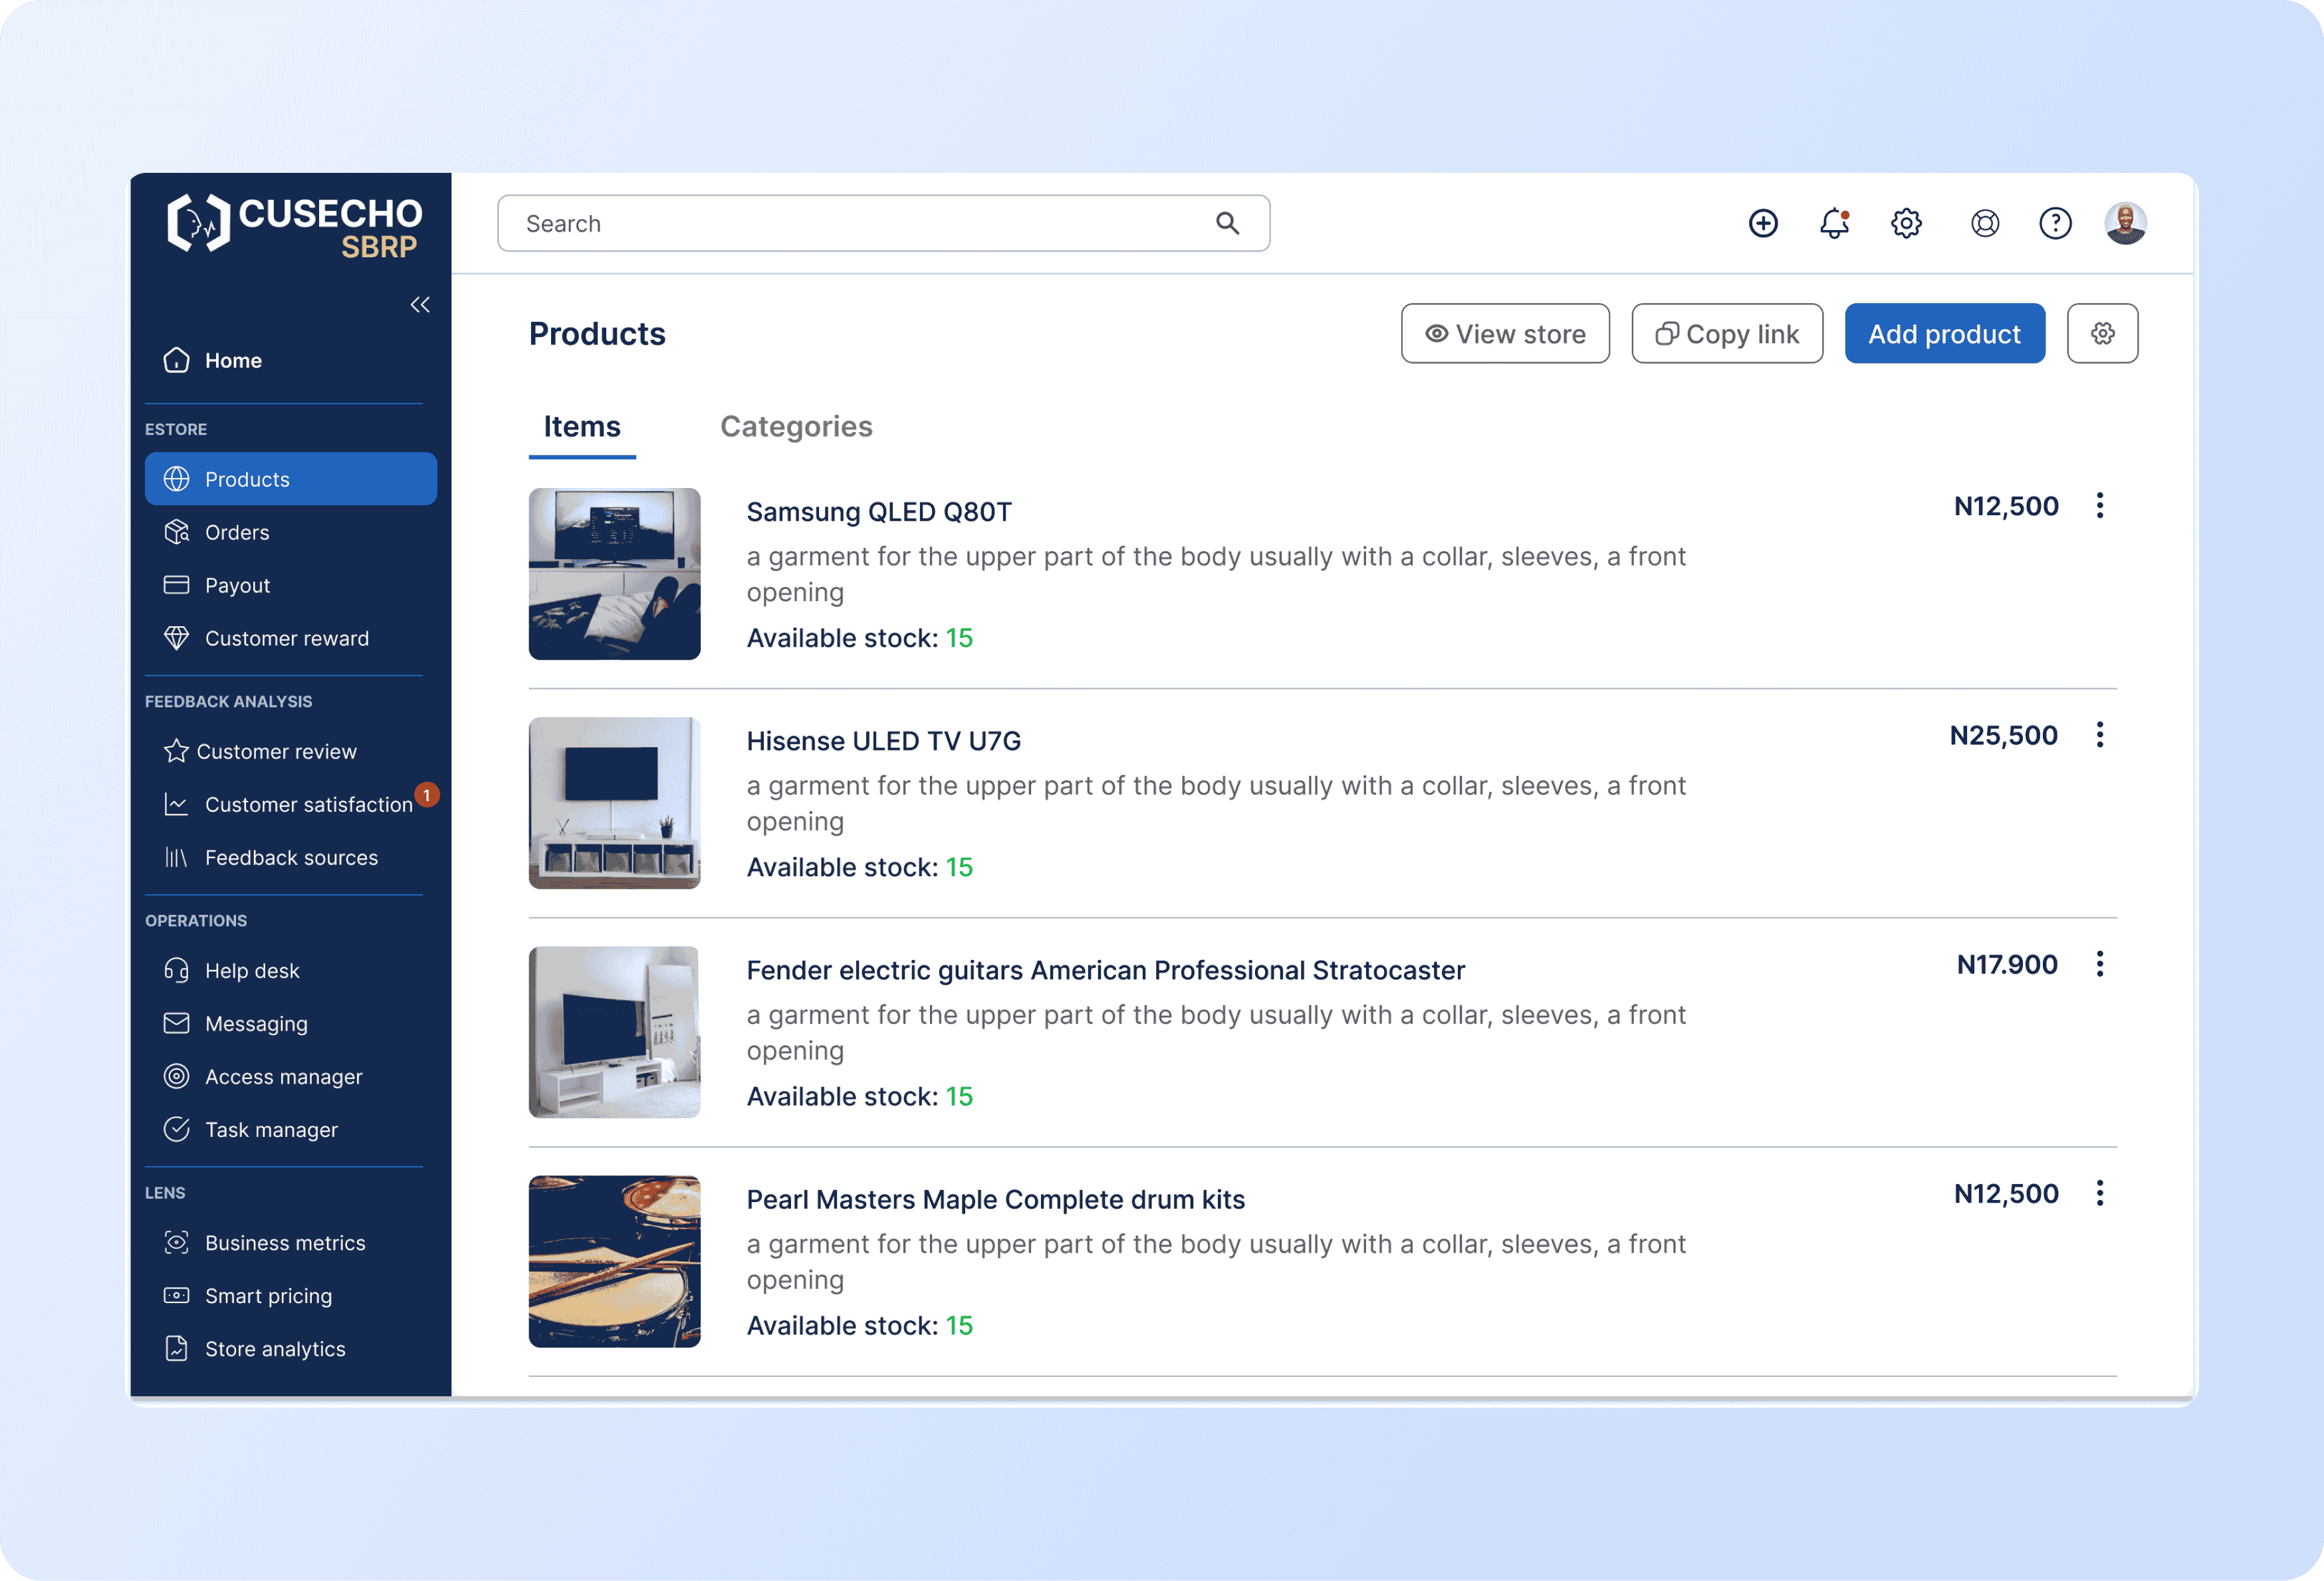
Task: Open Hisense ULED TV U7G thumbnail
Action: coord(614,803)
